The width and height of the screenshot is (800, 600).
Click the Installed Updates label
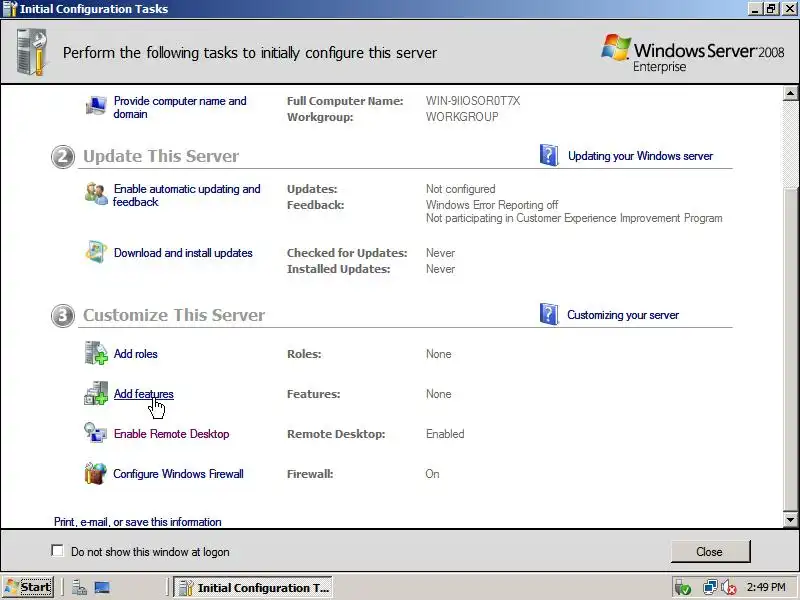point(338,269)
